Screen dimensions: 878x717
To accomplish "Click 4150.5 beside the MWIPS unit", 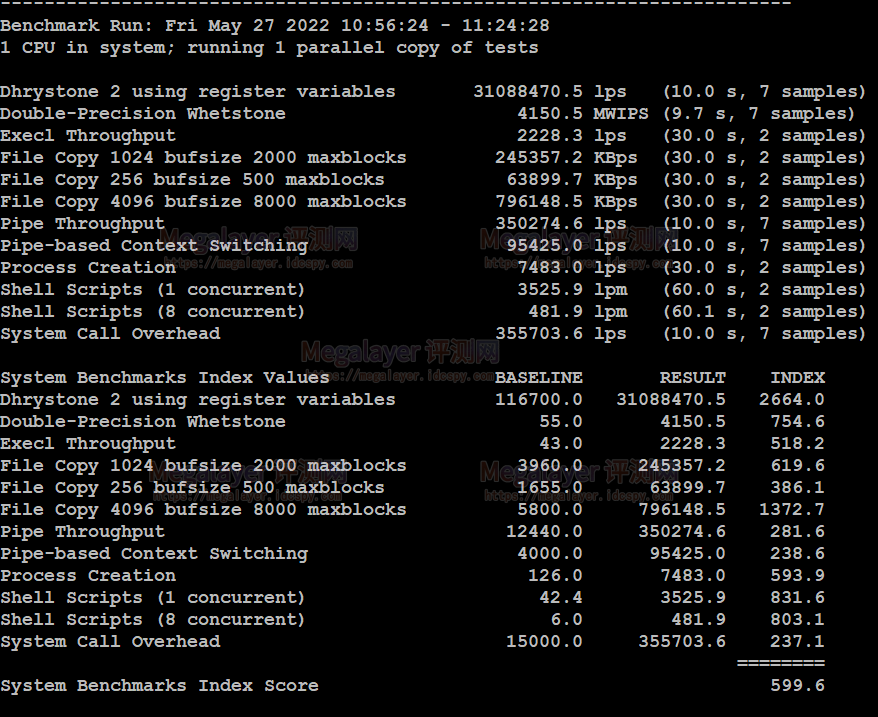I will coord(550,114).
